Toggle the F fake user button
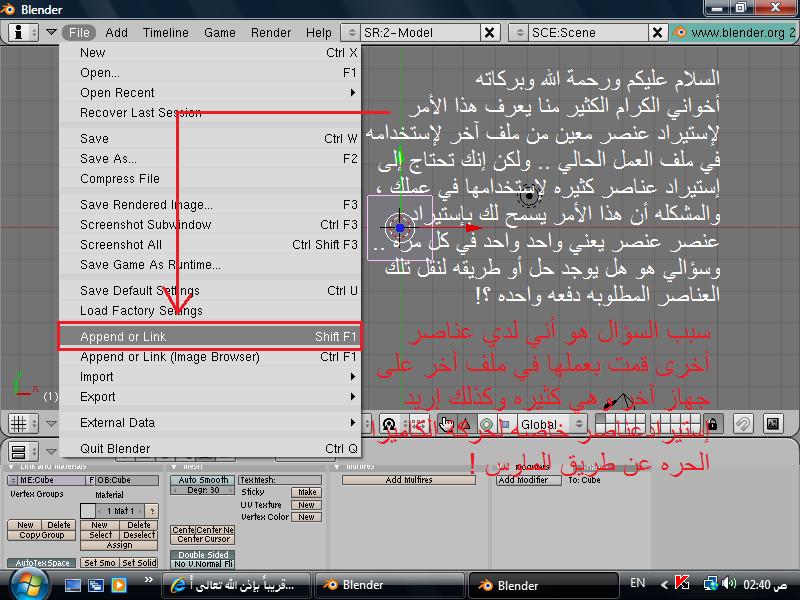800x600 pixels. (91, 480)
